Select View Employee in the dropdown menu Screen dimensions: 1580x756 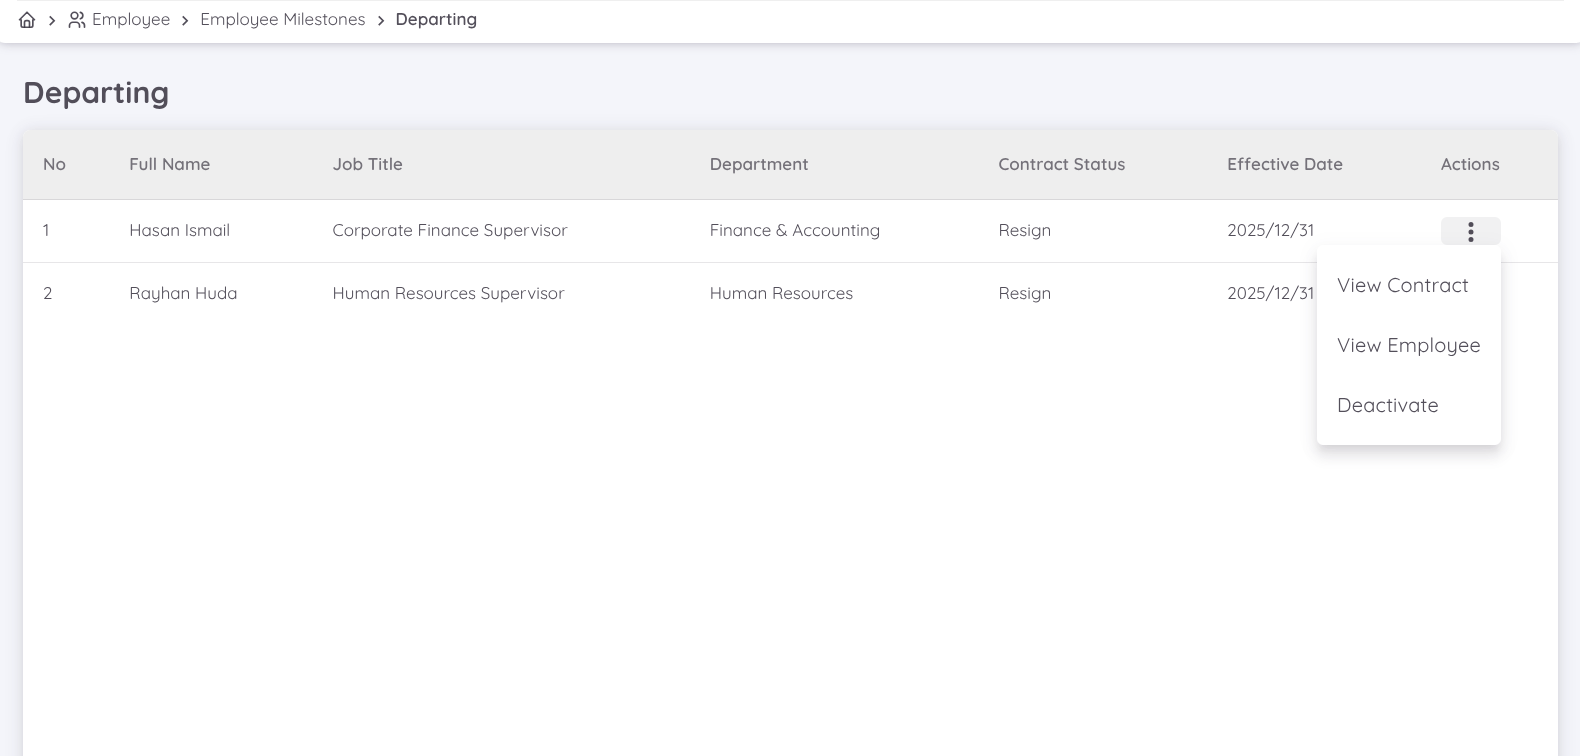coord(1408,345)
